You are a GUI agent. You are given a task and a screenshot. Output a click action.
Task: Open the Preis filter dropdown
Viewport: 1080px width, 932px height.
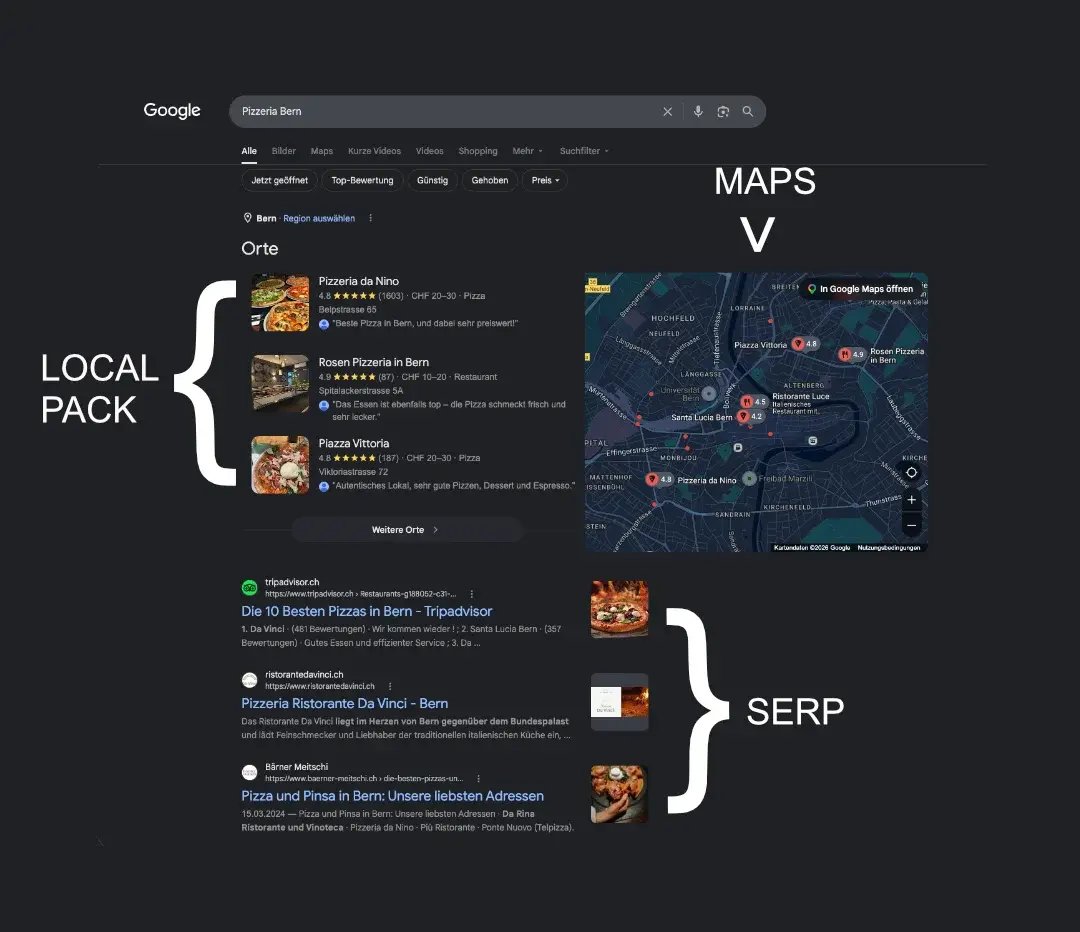pyautogui.click(x=545, y=180)
